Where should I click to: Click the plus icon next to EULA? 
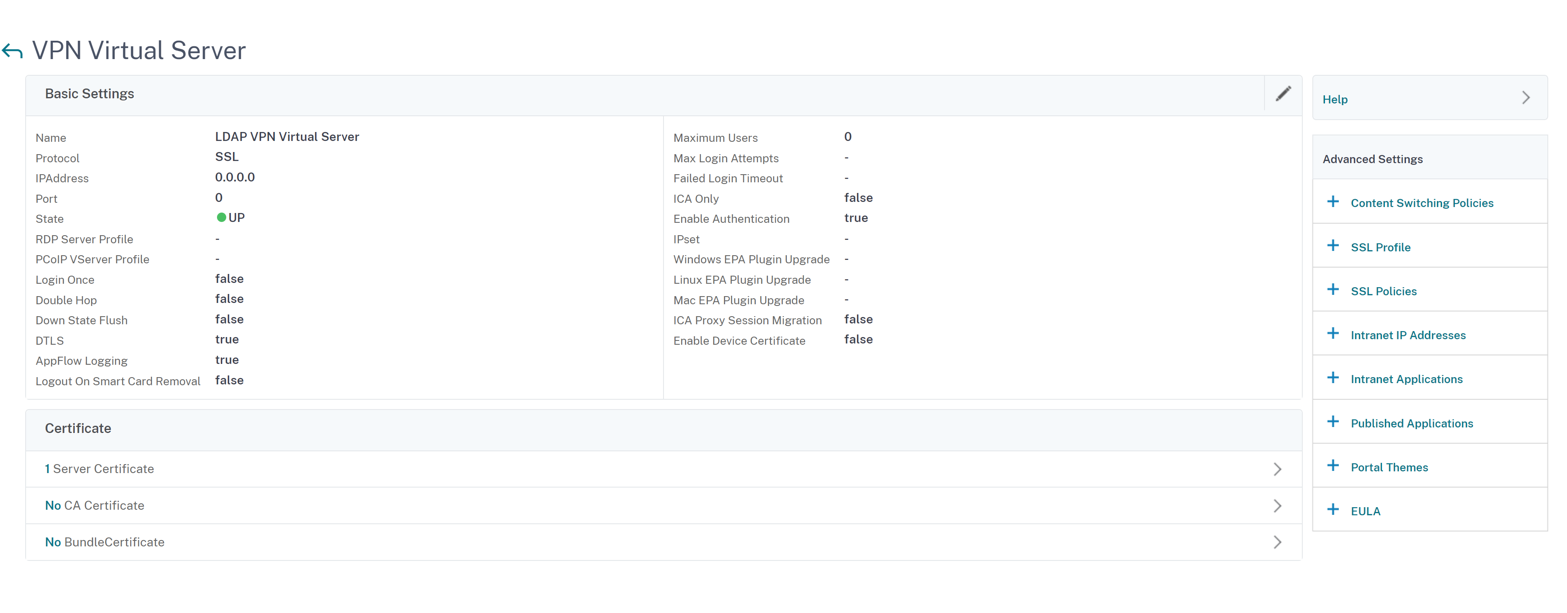[x=1332, y=510]
